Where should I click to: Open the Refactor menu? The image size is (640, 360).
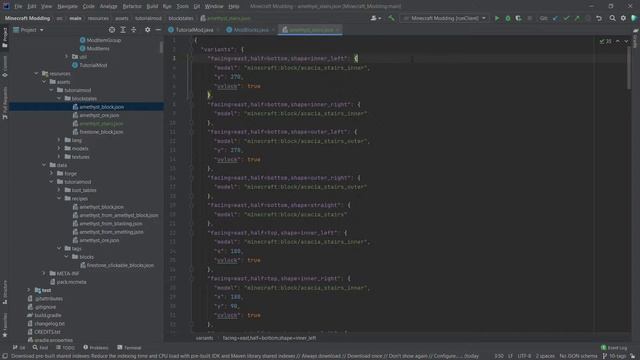tap(132, 7)
